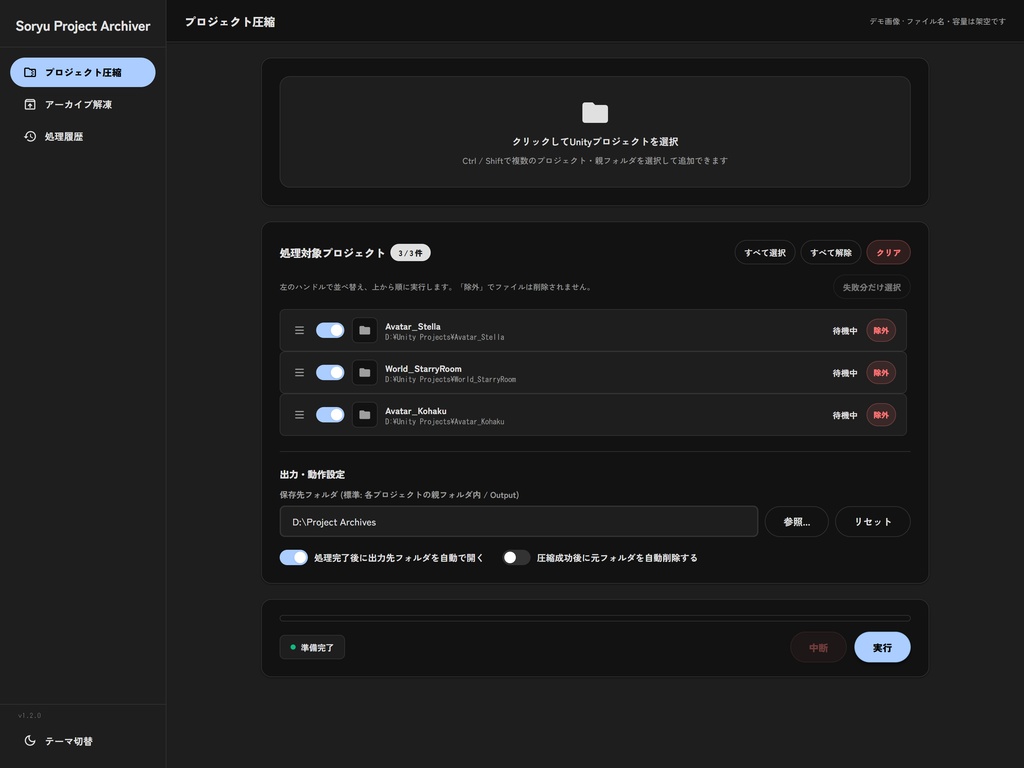Click すべて解除 button
The height and width of the screenshot is (768, 1024).
[x=831, y=253]
